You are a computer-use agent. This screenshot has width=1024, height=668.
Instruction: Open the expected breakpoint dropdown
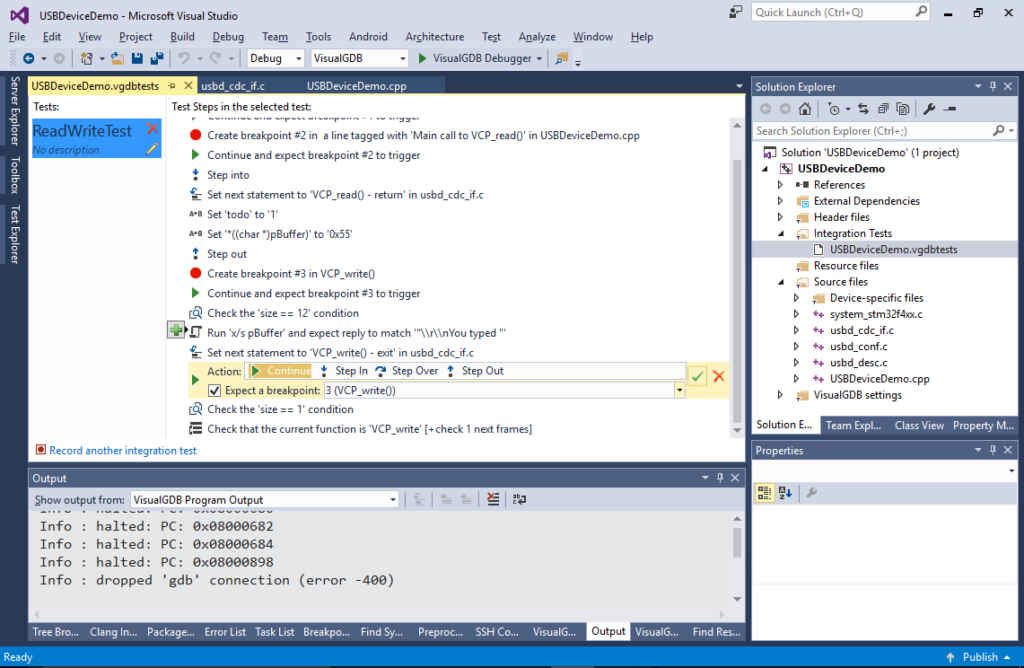tap(679, 390)
